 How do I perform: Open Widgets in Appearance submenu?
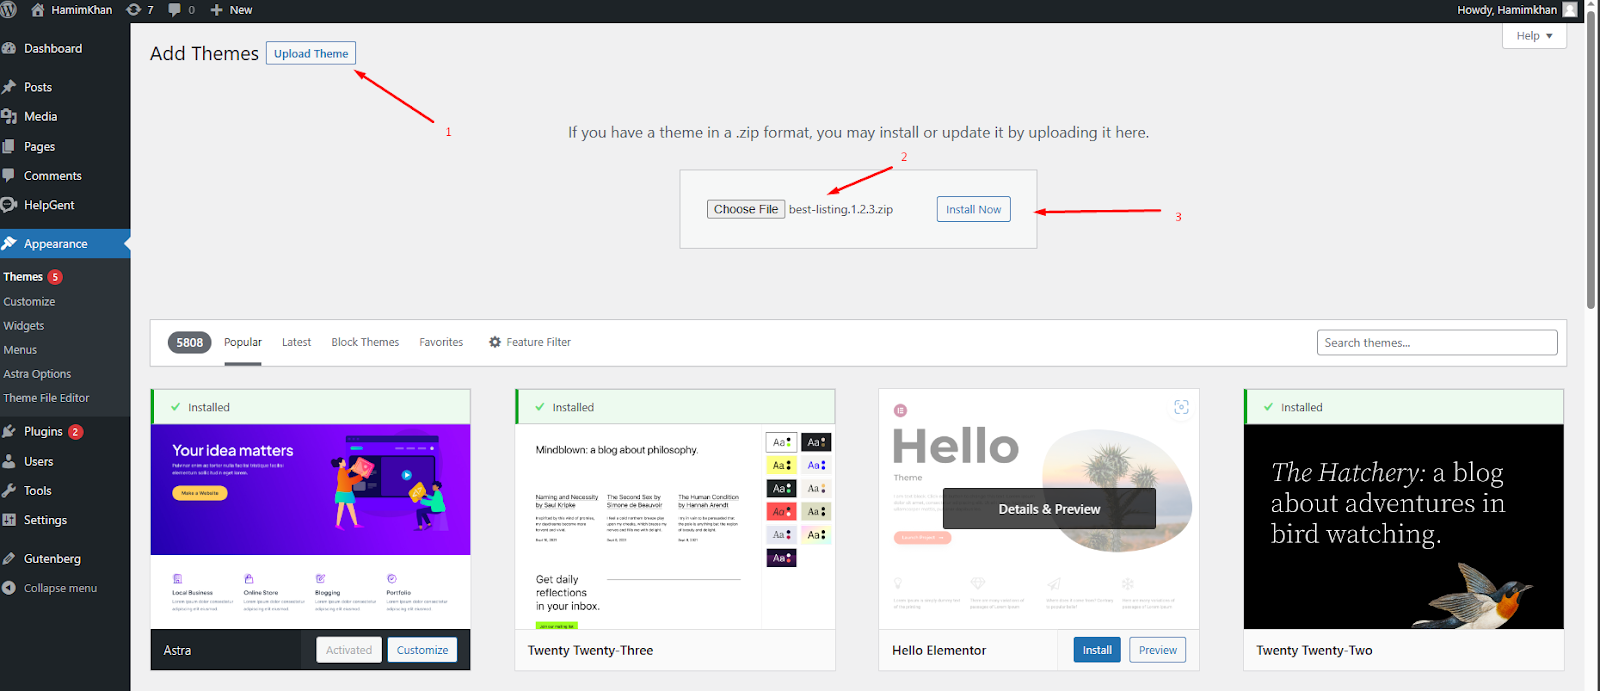pos(24,325)
